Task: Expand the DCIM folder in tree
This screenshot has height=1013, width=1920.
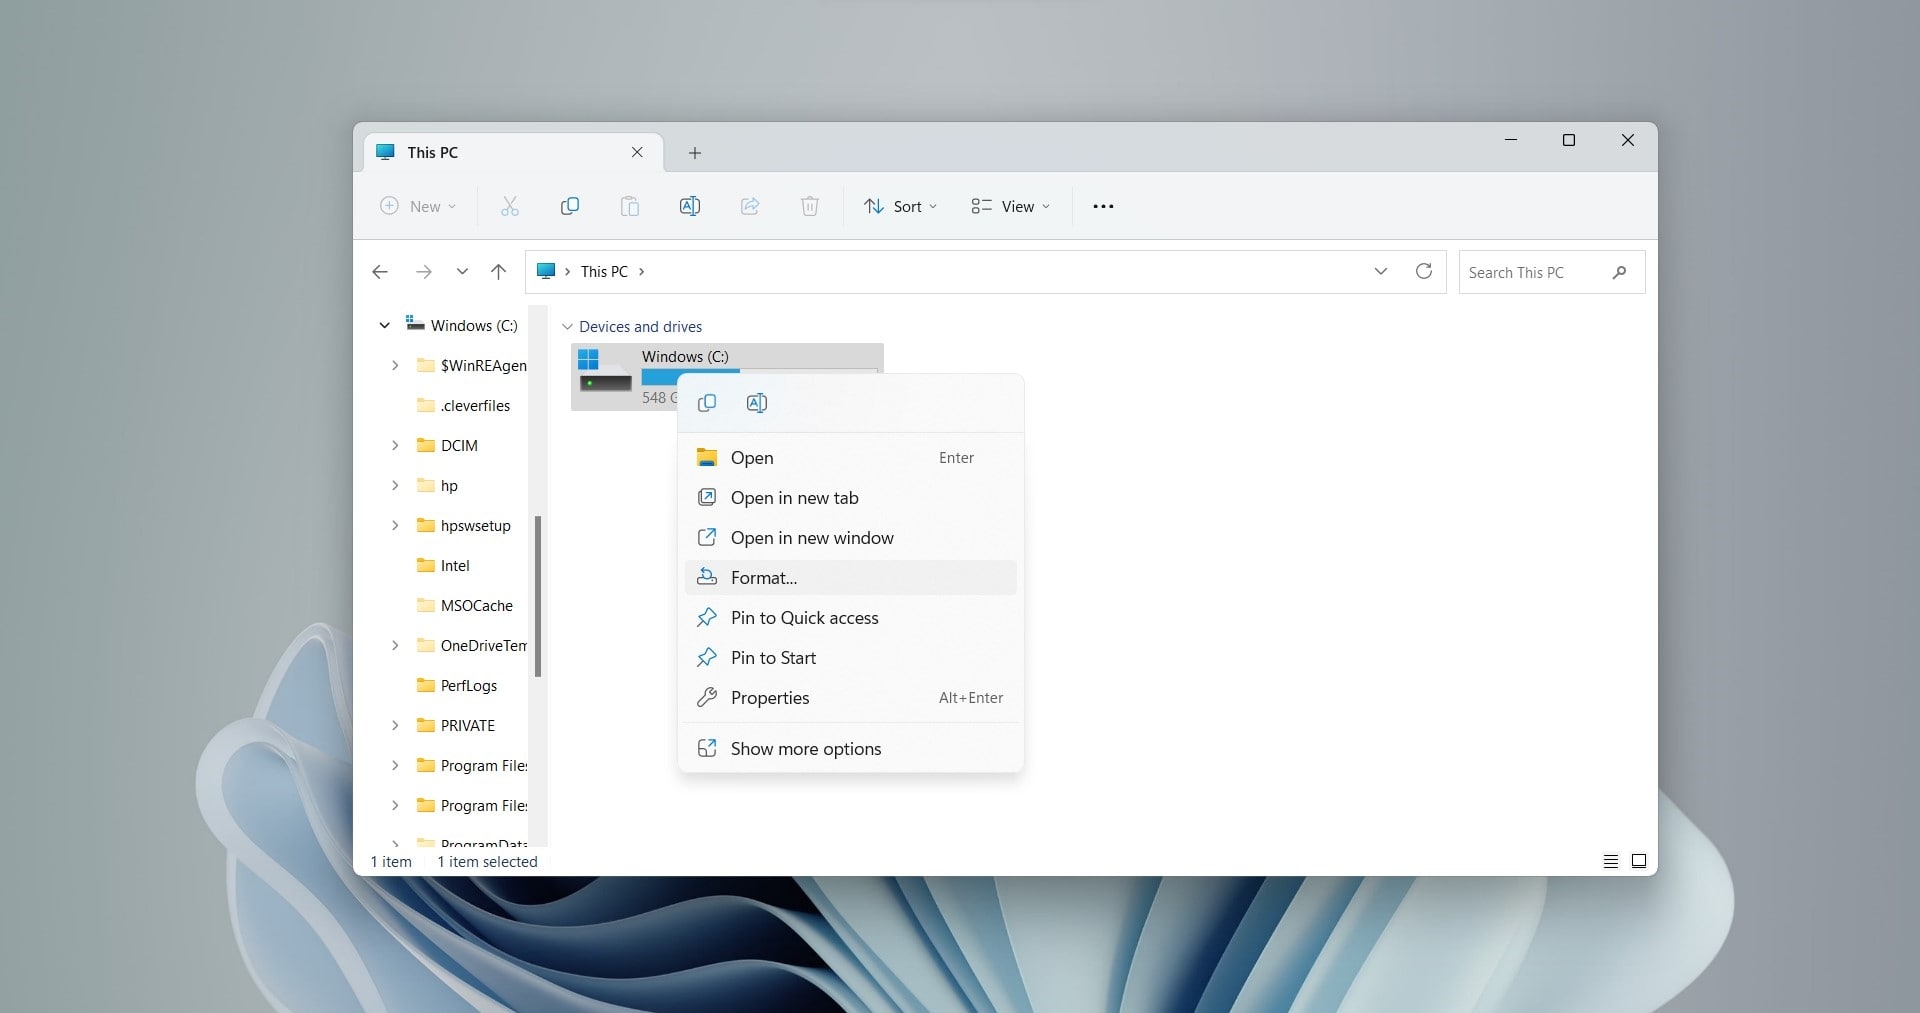Action: tap(395, 445)
